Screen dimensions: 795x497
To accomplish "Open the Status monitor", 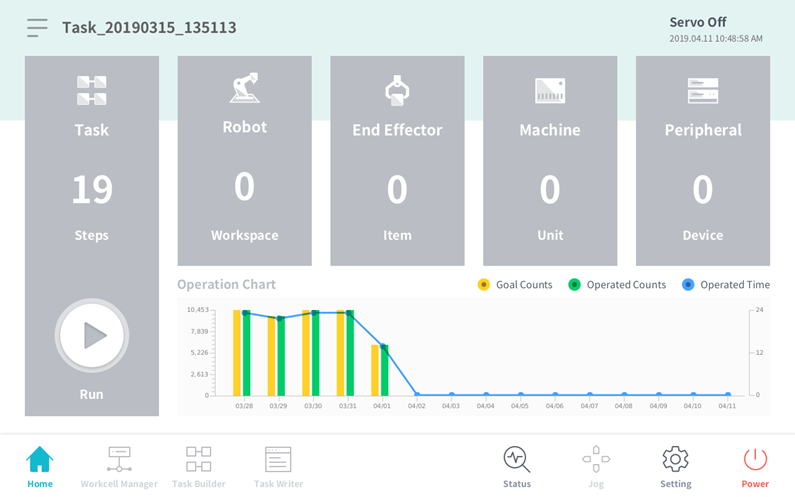I will click(517, 466).
